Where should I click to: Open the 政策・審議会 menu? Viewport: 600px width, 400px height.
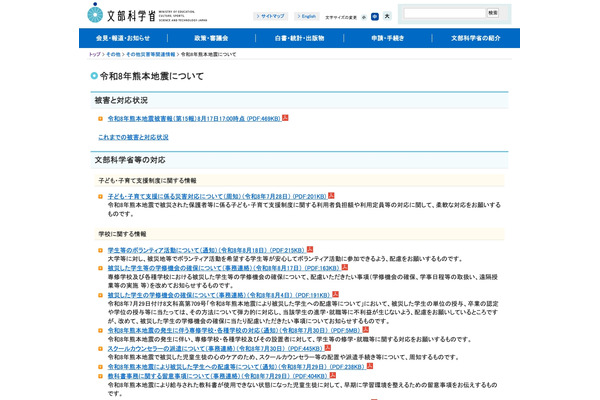click(x=211, y=38)
